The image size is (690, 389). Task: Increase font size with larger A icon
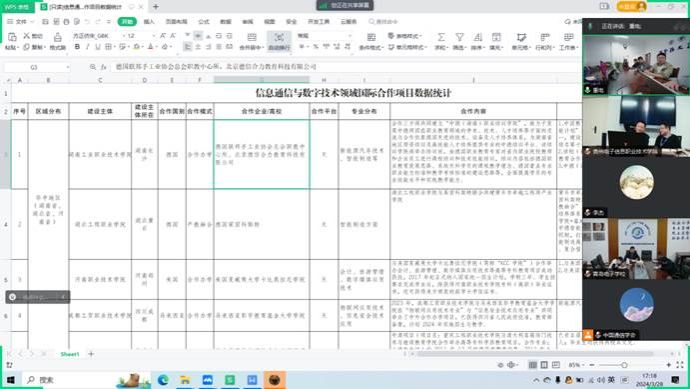click(x=163, y=36)
